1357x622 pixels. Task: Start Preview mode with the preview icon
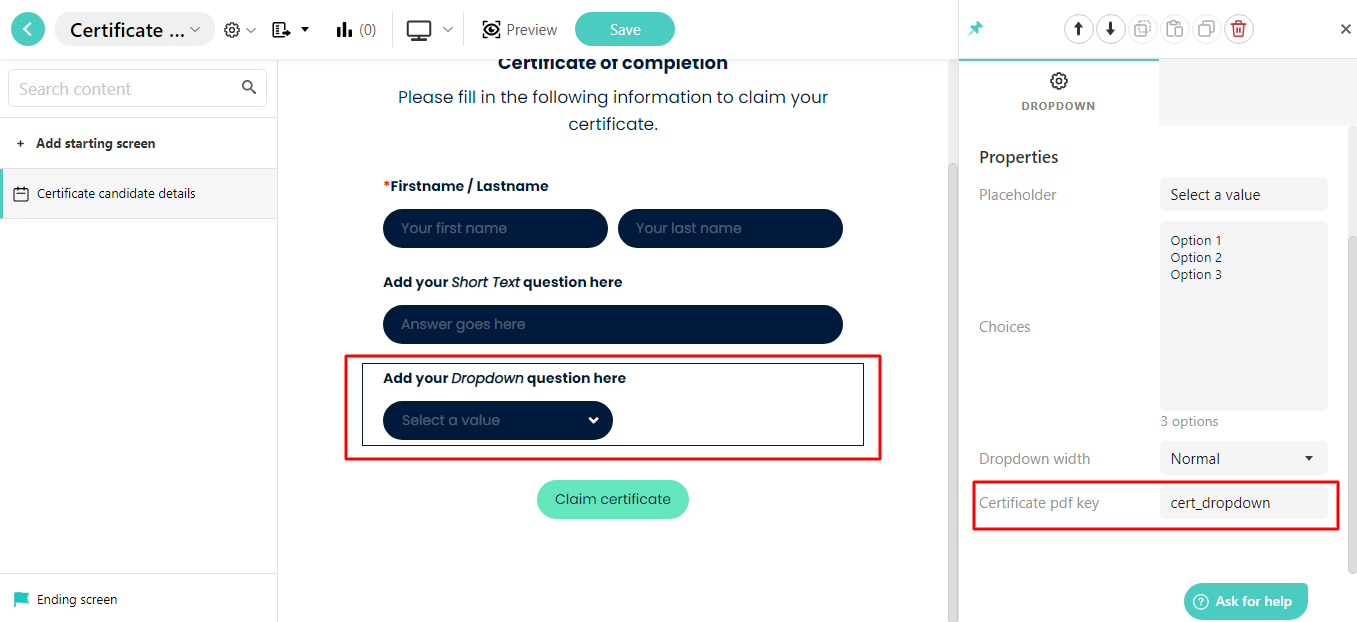[490, 29]
